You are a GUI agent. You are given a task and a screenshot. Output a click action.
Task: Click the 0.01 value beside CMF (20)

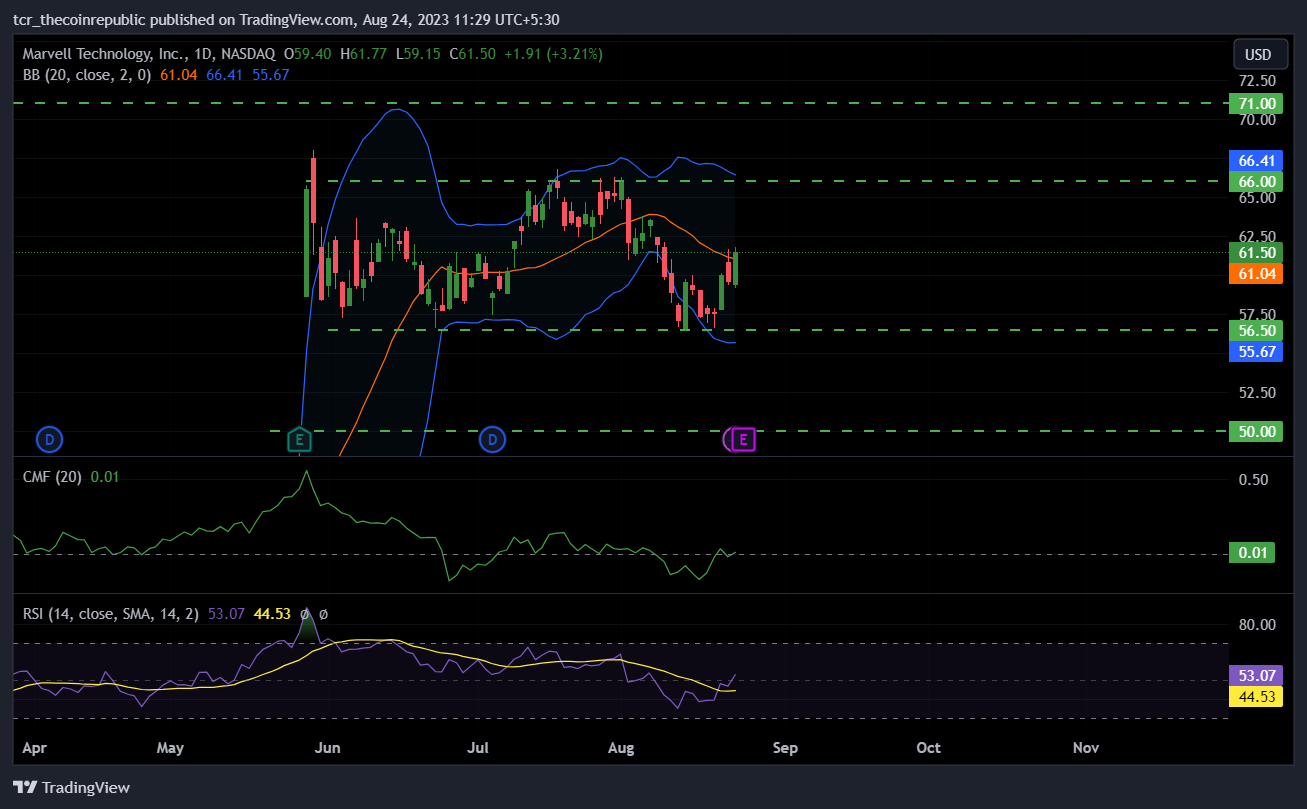[x=105, y=477]
